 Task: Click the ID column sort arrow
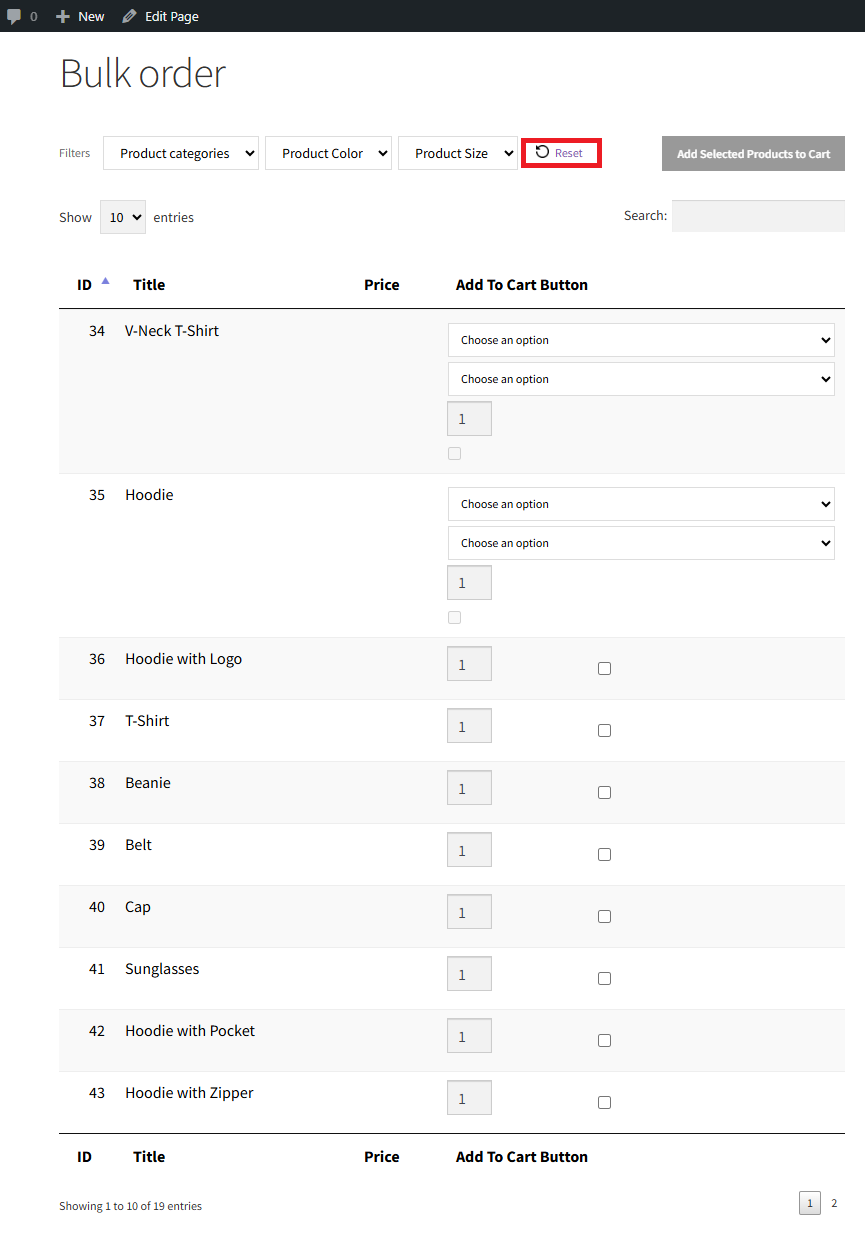pyautogui.click(x=105, y=281)
